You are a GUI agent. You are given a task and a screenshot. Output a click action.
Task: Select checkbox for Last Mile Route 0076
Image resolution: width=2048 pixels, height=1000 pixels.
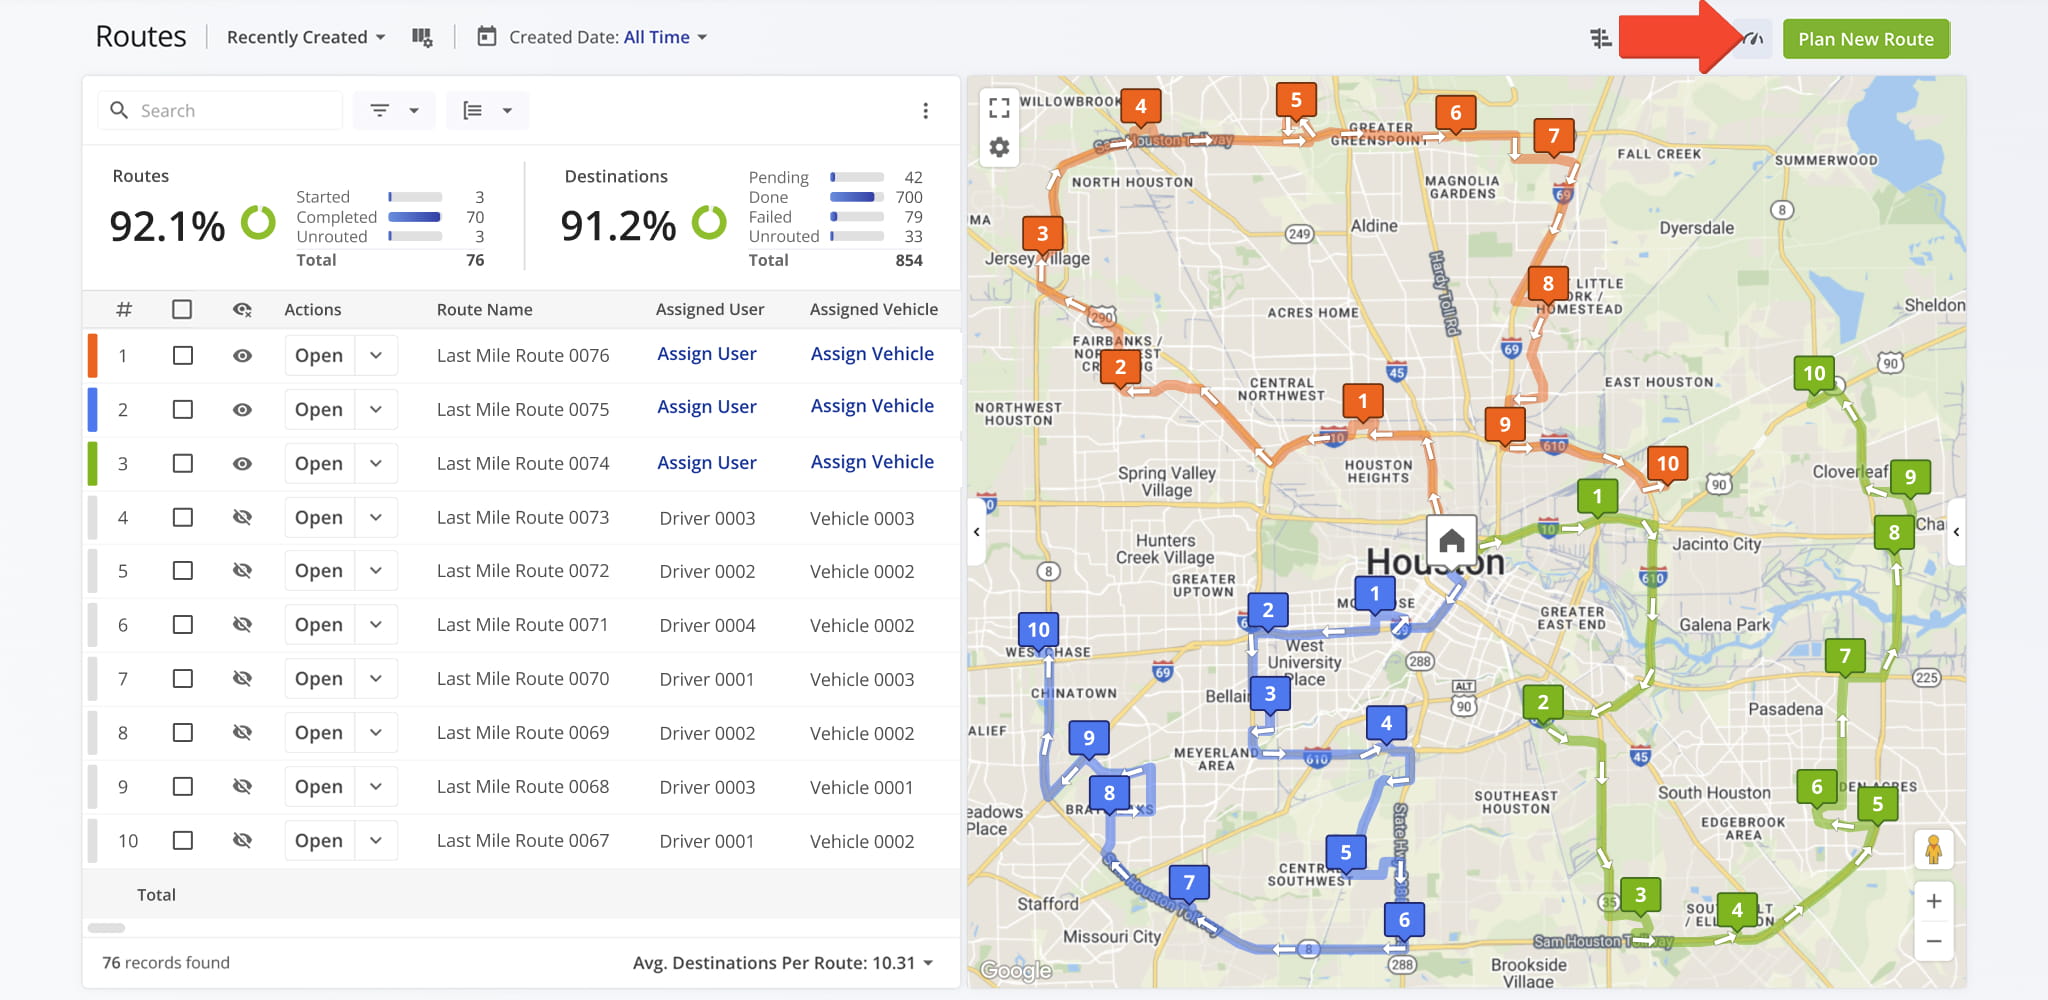pos(182,356)
